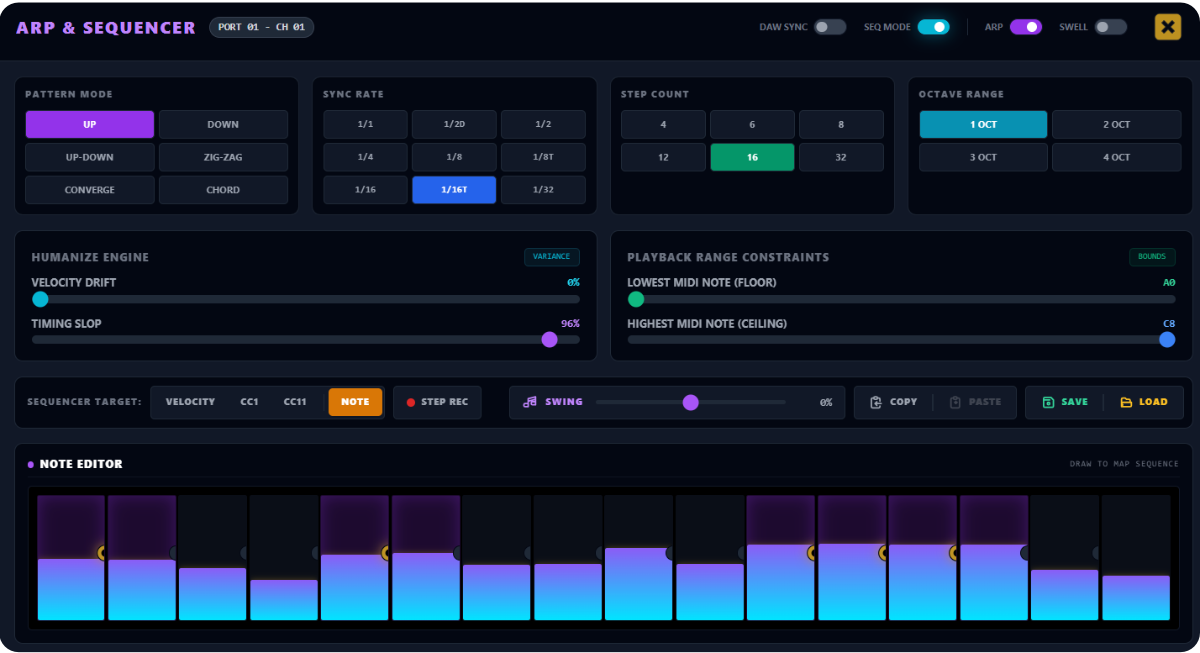Set sync rate to 1/2D
This screenshot has height=653, width=1200.
click(x=454, y=124)
